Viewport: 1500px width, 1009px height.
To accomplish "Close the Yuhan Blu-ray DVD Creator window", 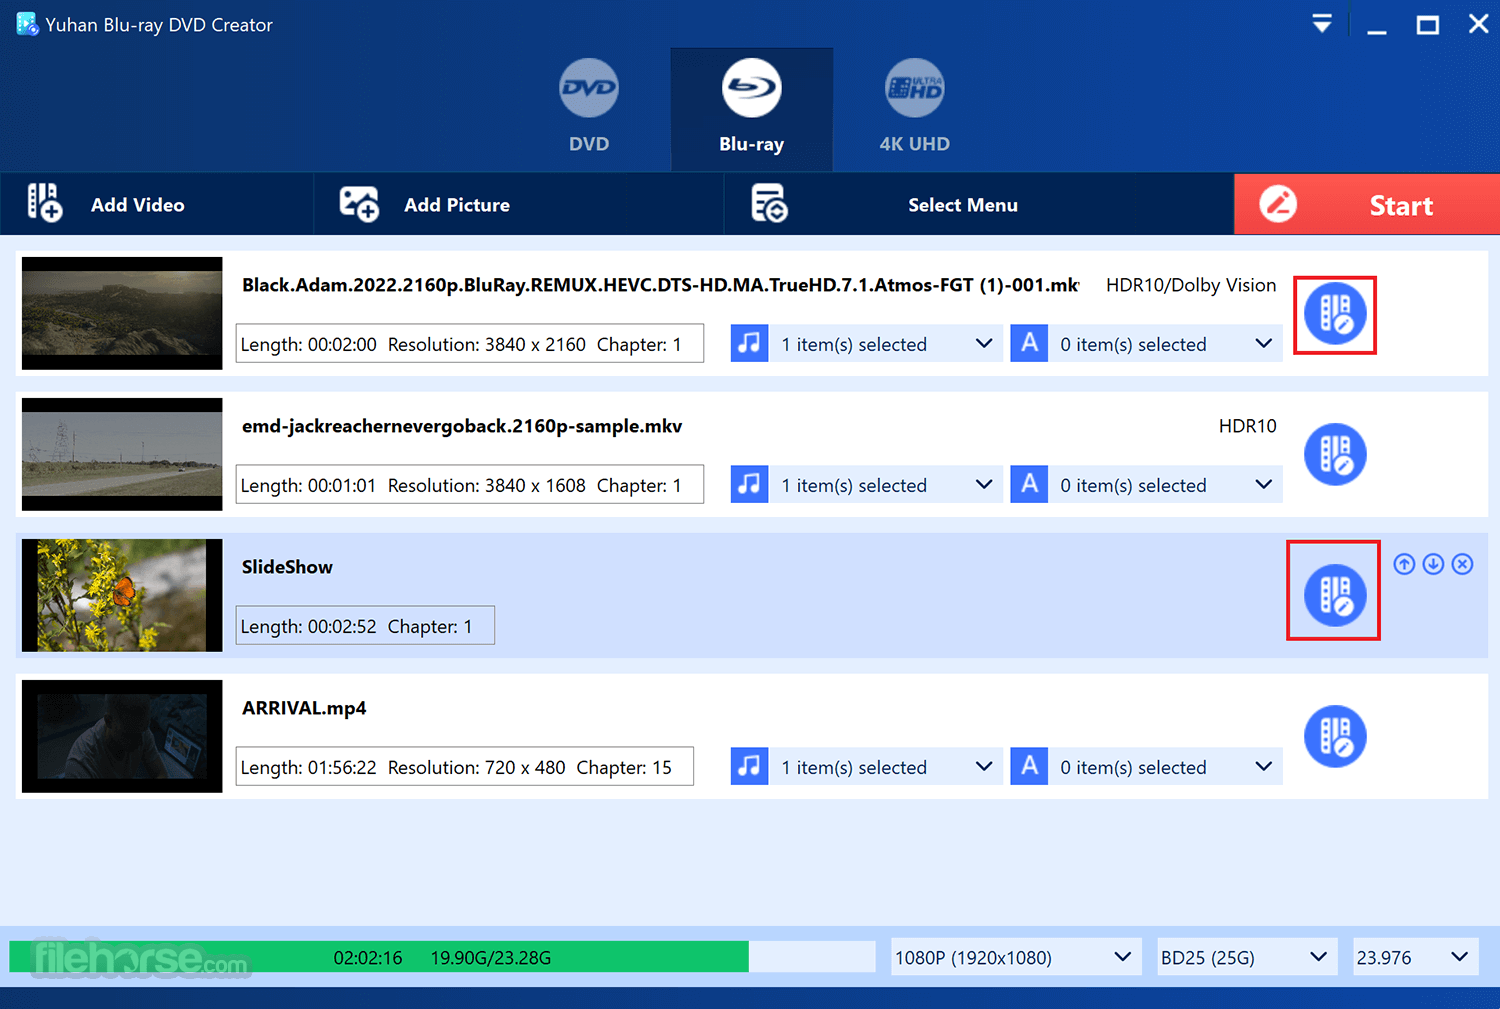I will coord(1478,24).
